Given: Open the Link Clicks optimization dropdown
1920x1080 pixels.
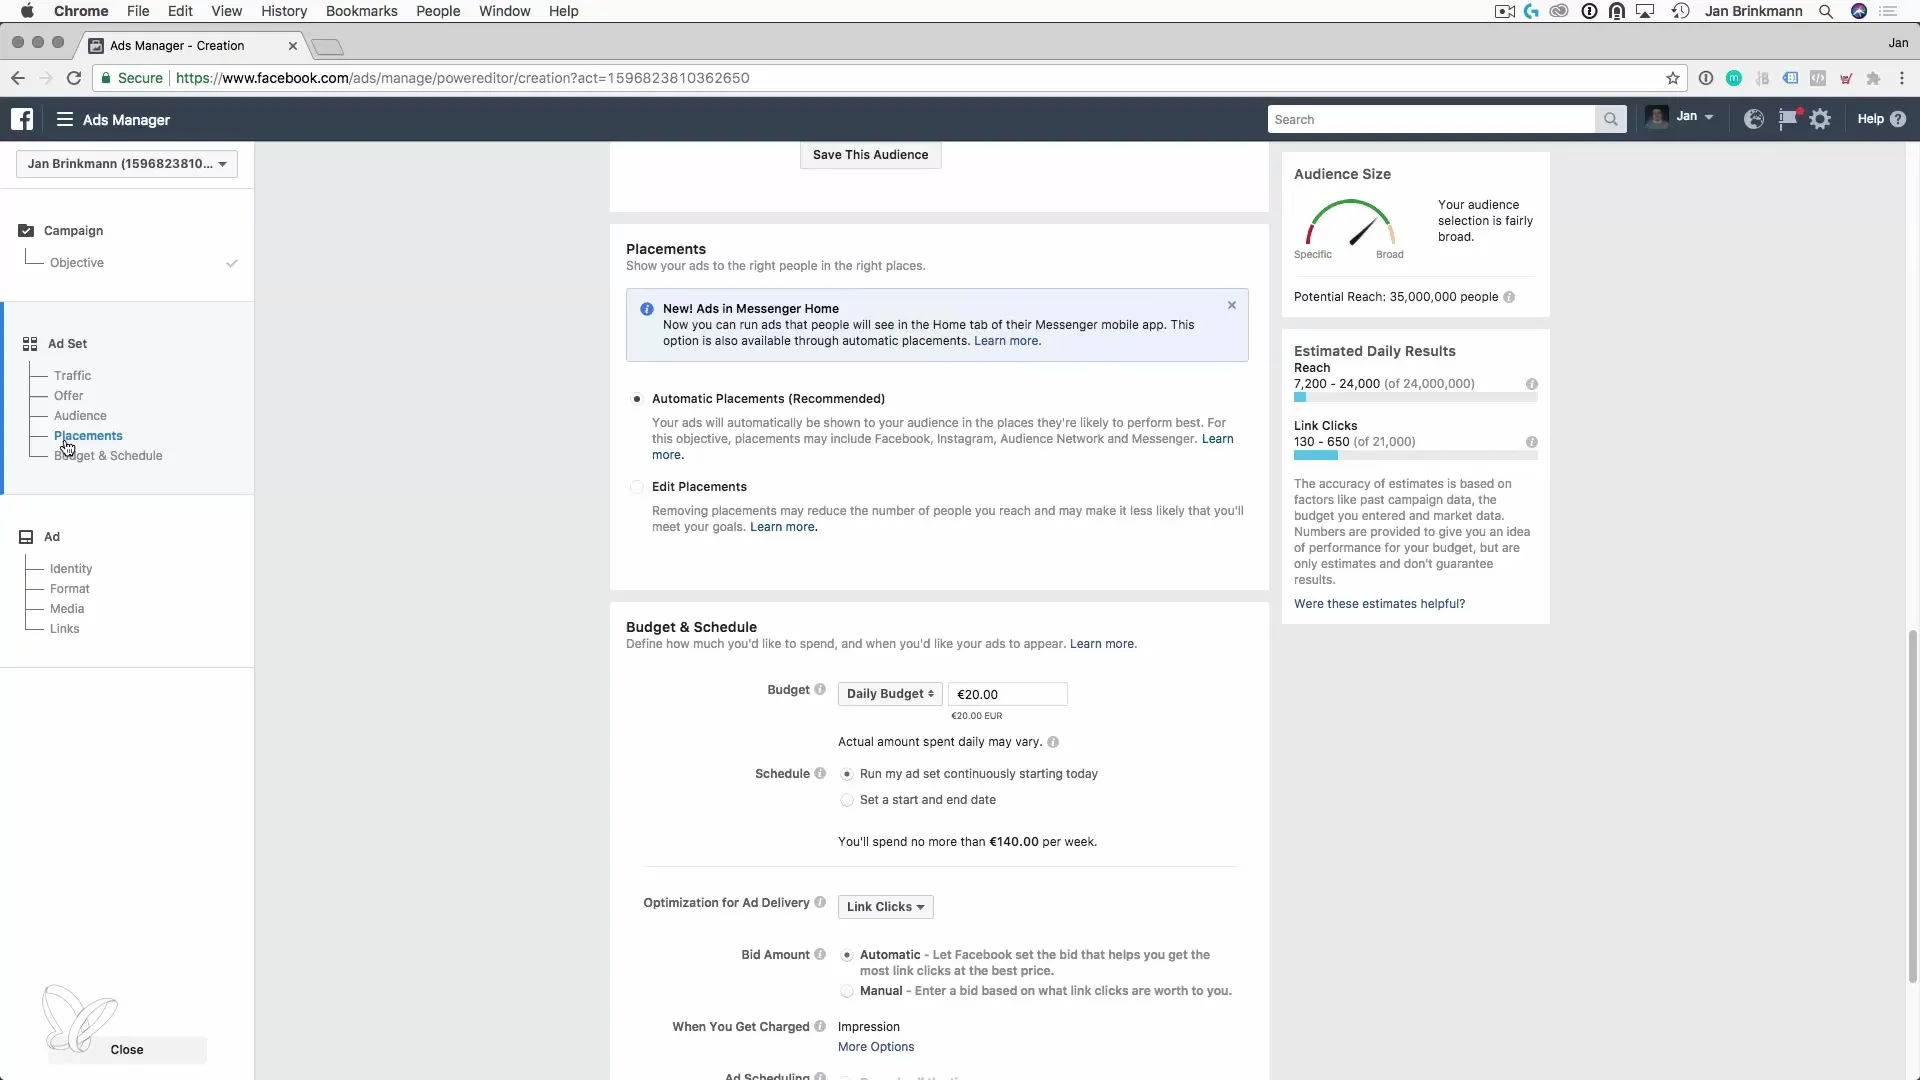Looking at the screenshot, I should point(885,907).
